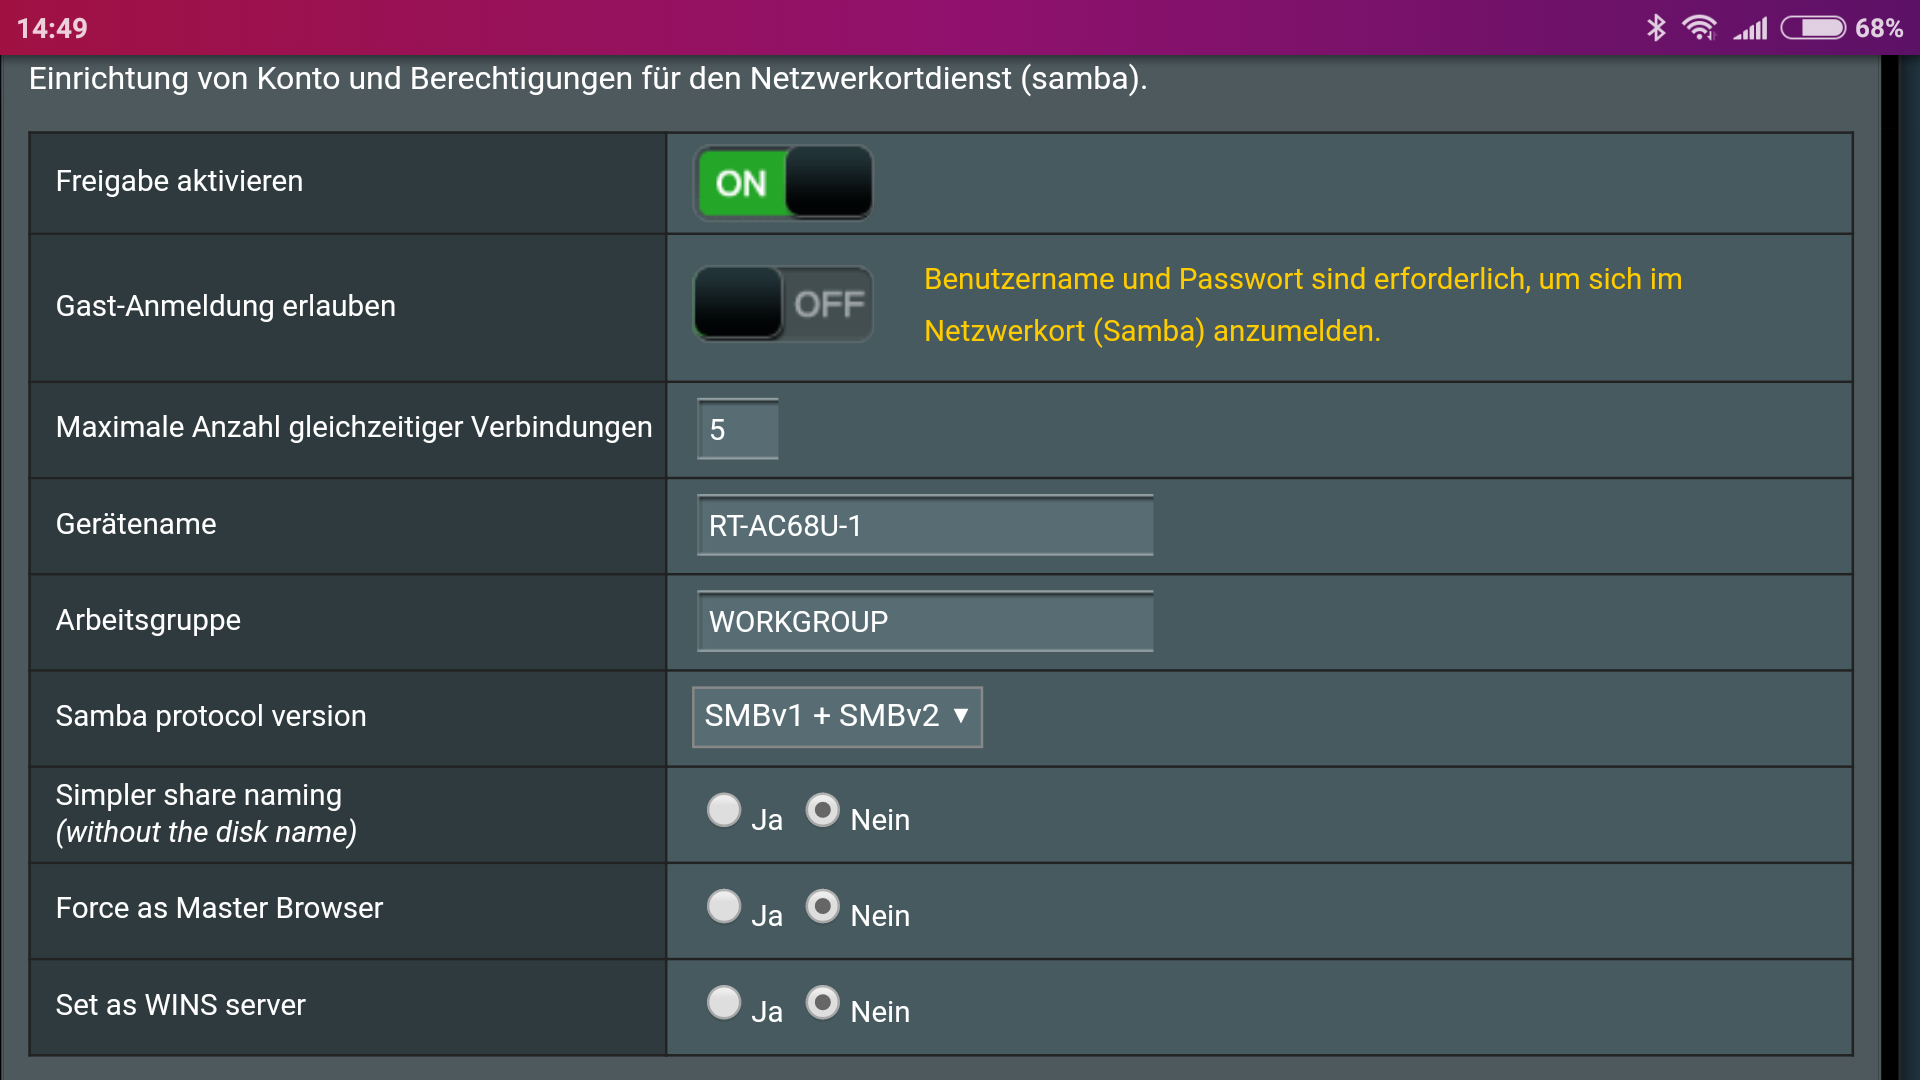Screen dimensions: 1920x1080
Task: Tap the Bluetooth status icon
Action: pos(1656,28)
